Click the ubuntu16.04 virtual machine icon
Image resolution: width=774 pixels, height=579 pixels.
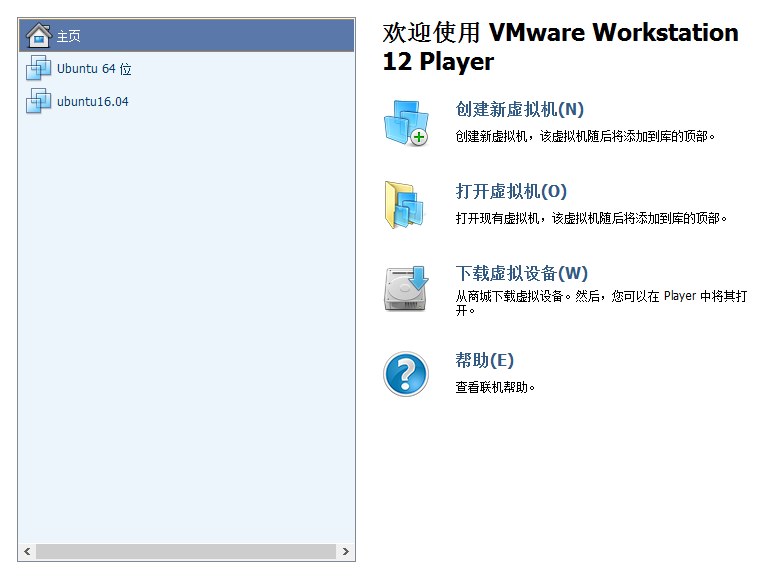38,101
